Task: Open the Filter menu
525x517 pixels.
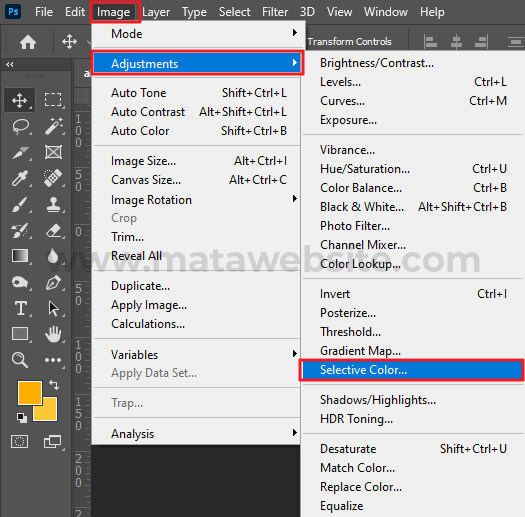Action: [275, 12]
